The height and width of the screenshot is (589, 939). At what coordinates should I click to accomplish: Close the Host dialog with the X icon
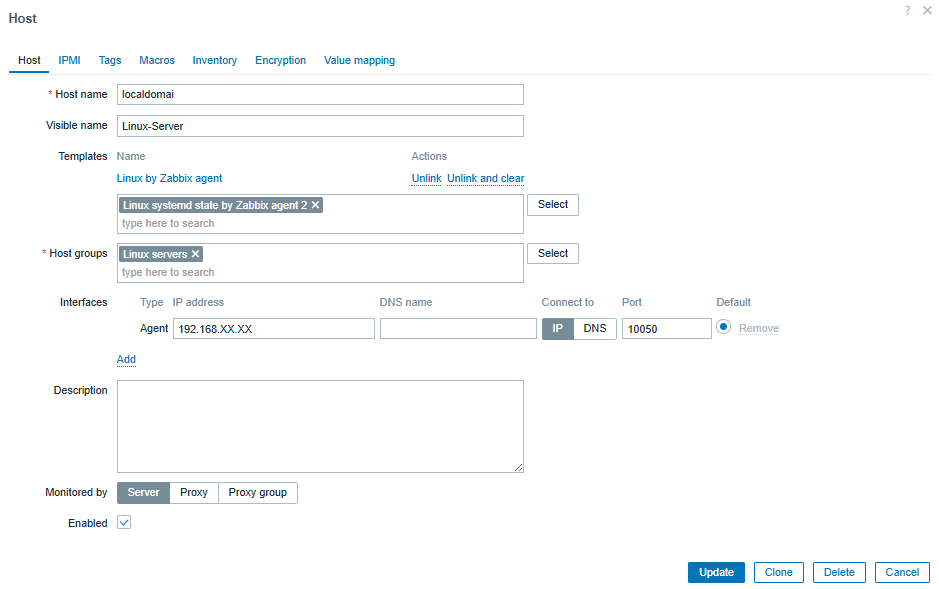927,10
